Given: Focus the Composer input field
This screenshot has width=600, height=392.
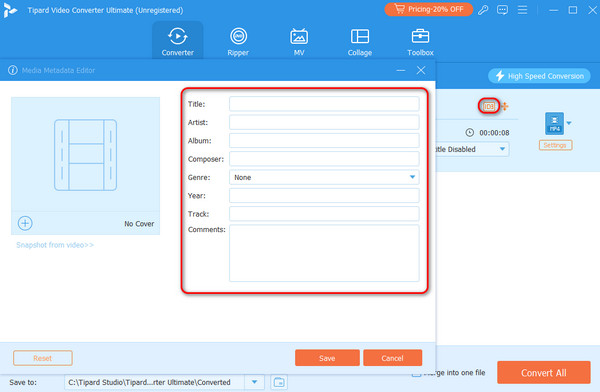Looking at the screenshot, I should 324,159.
